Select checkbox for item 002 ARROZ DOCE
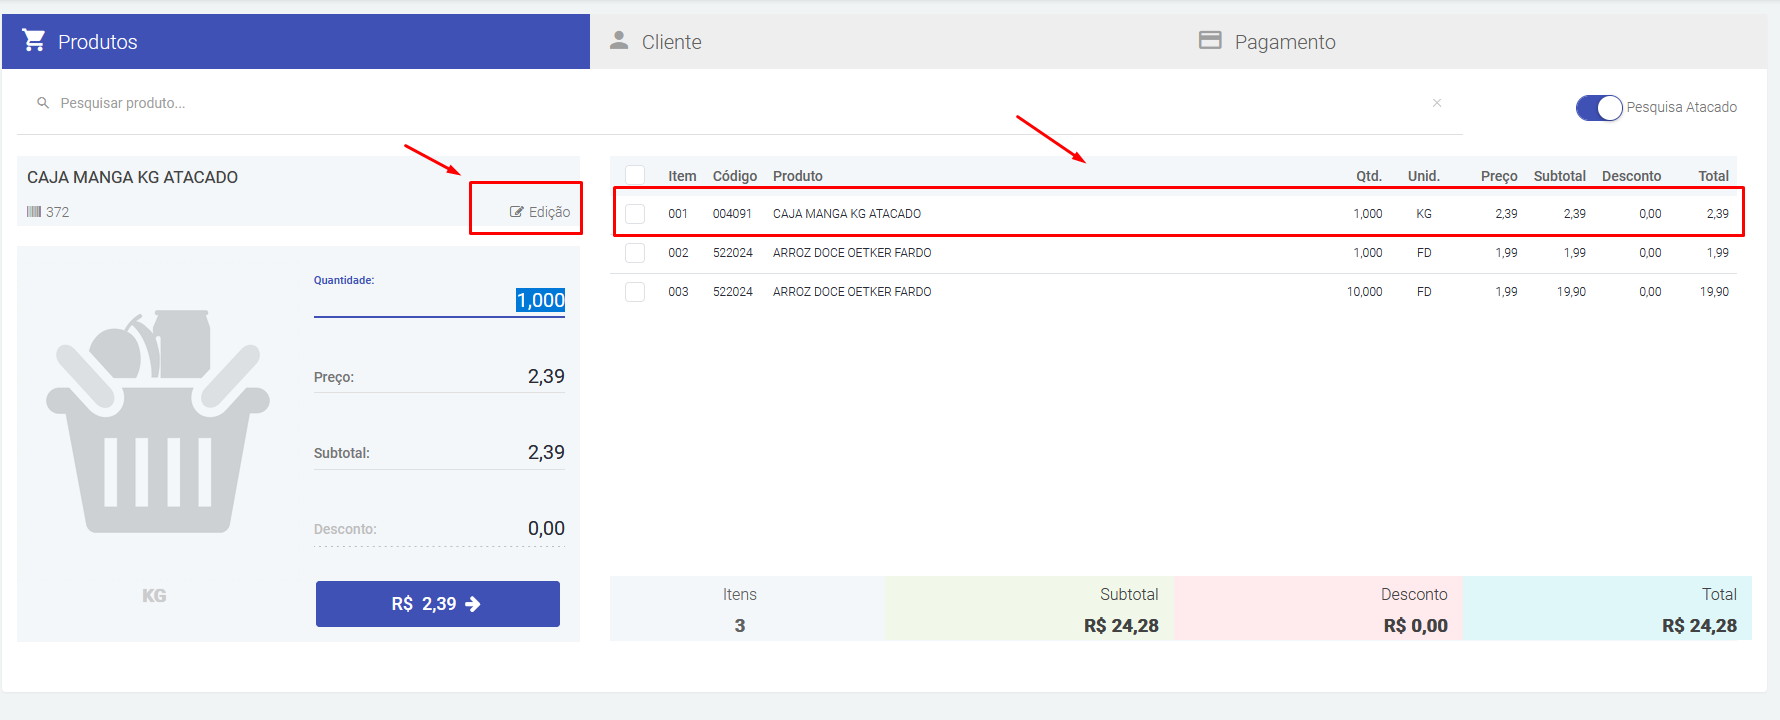This screenshot has height=720, width=1780. pos(635,253)
